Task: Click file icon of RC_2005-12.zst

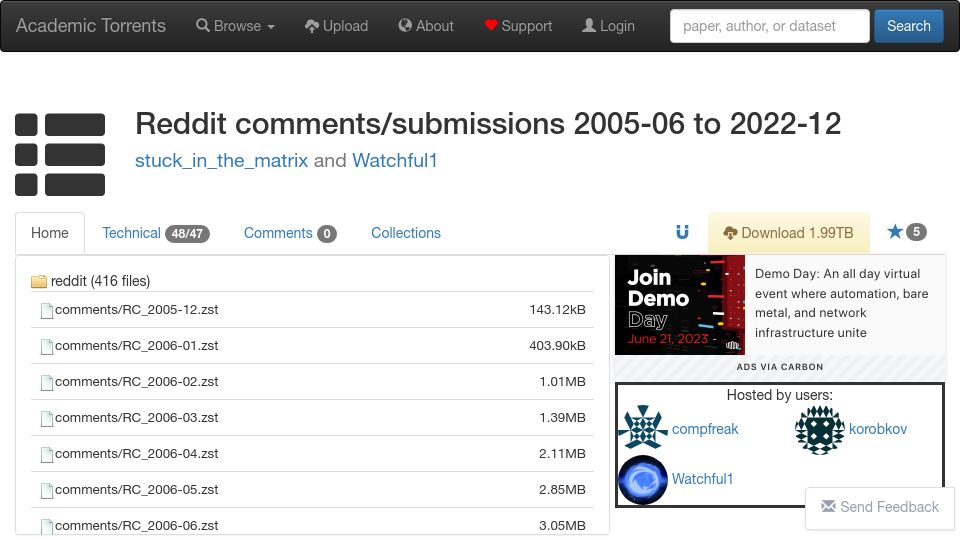Action: pyautogui.click(x=47, y=310)
